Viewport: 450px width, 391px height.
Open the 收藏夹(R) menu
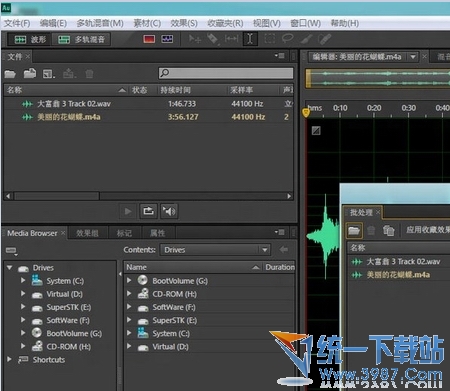225,23
